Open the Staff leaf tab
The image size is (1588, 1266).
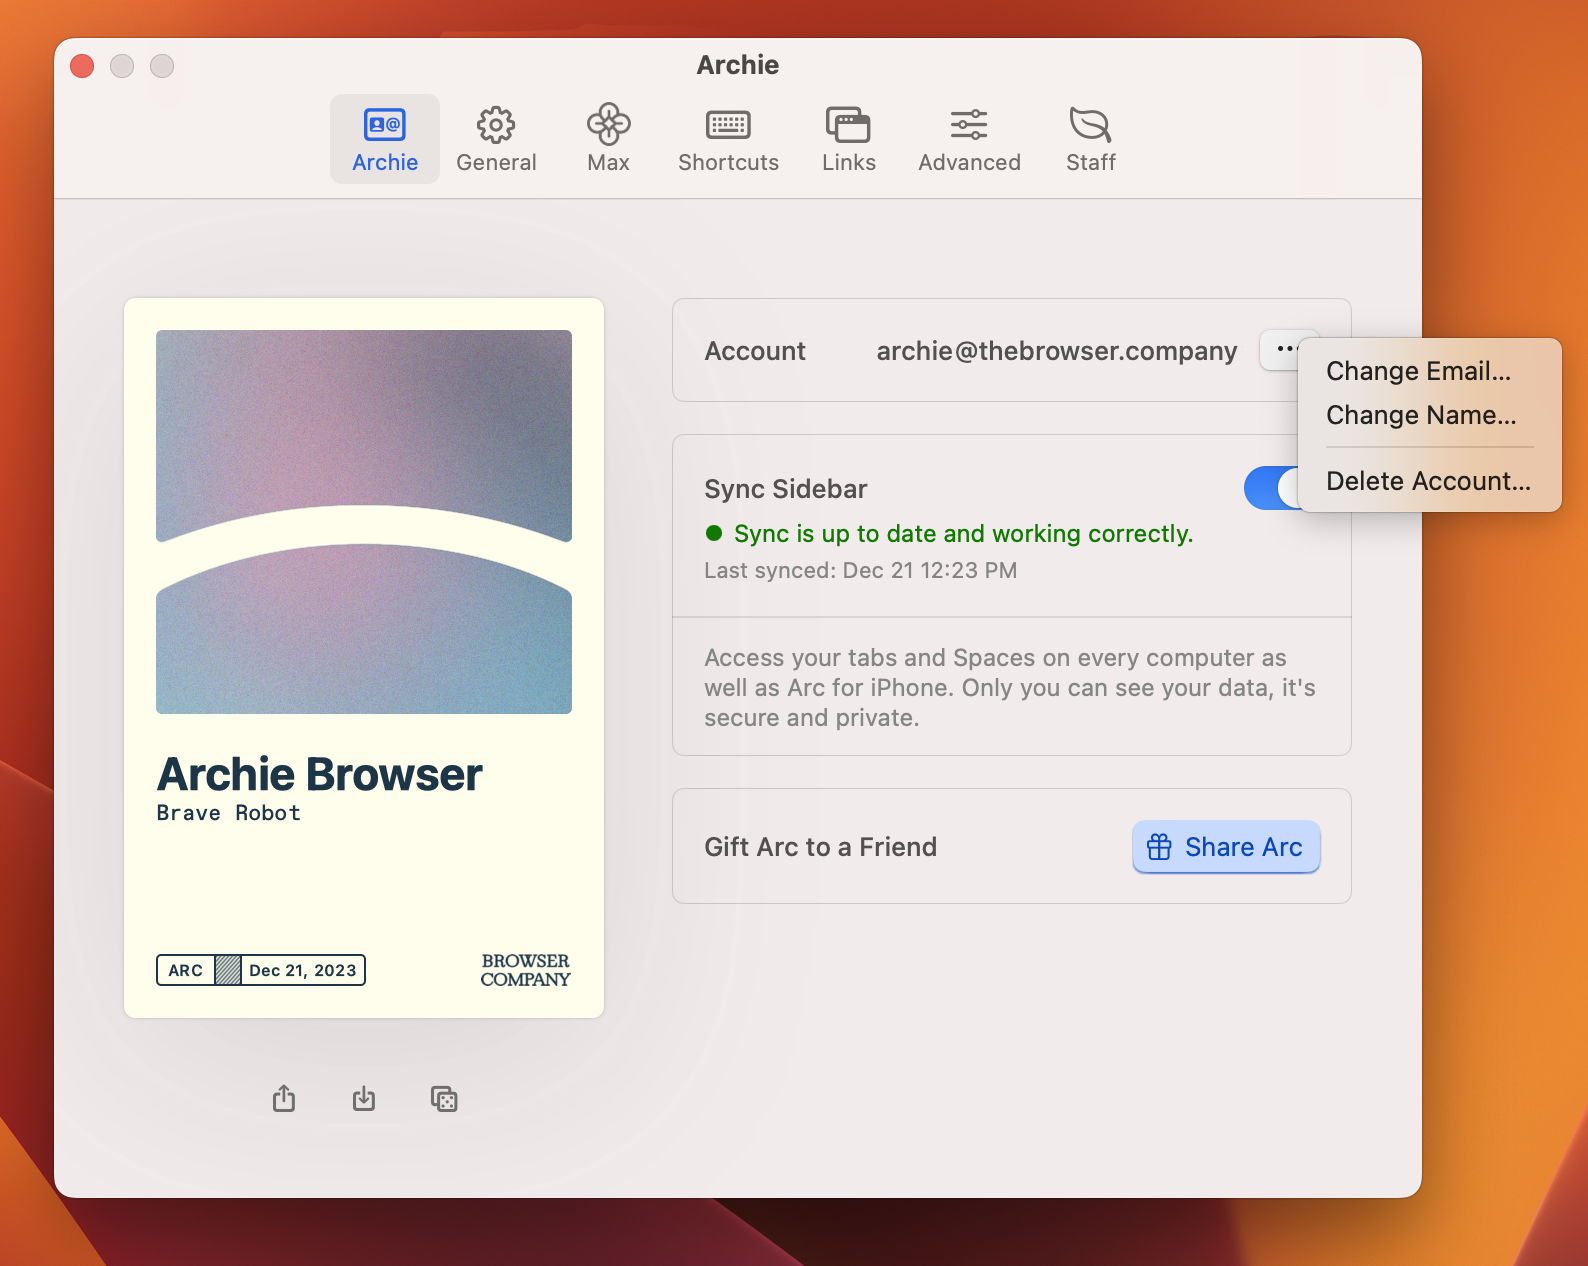(1090, 139)
